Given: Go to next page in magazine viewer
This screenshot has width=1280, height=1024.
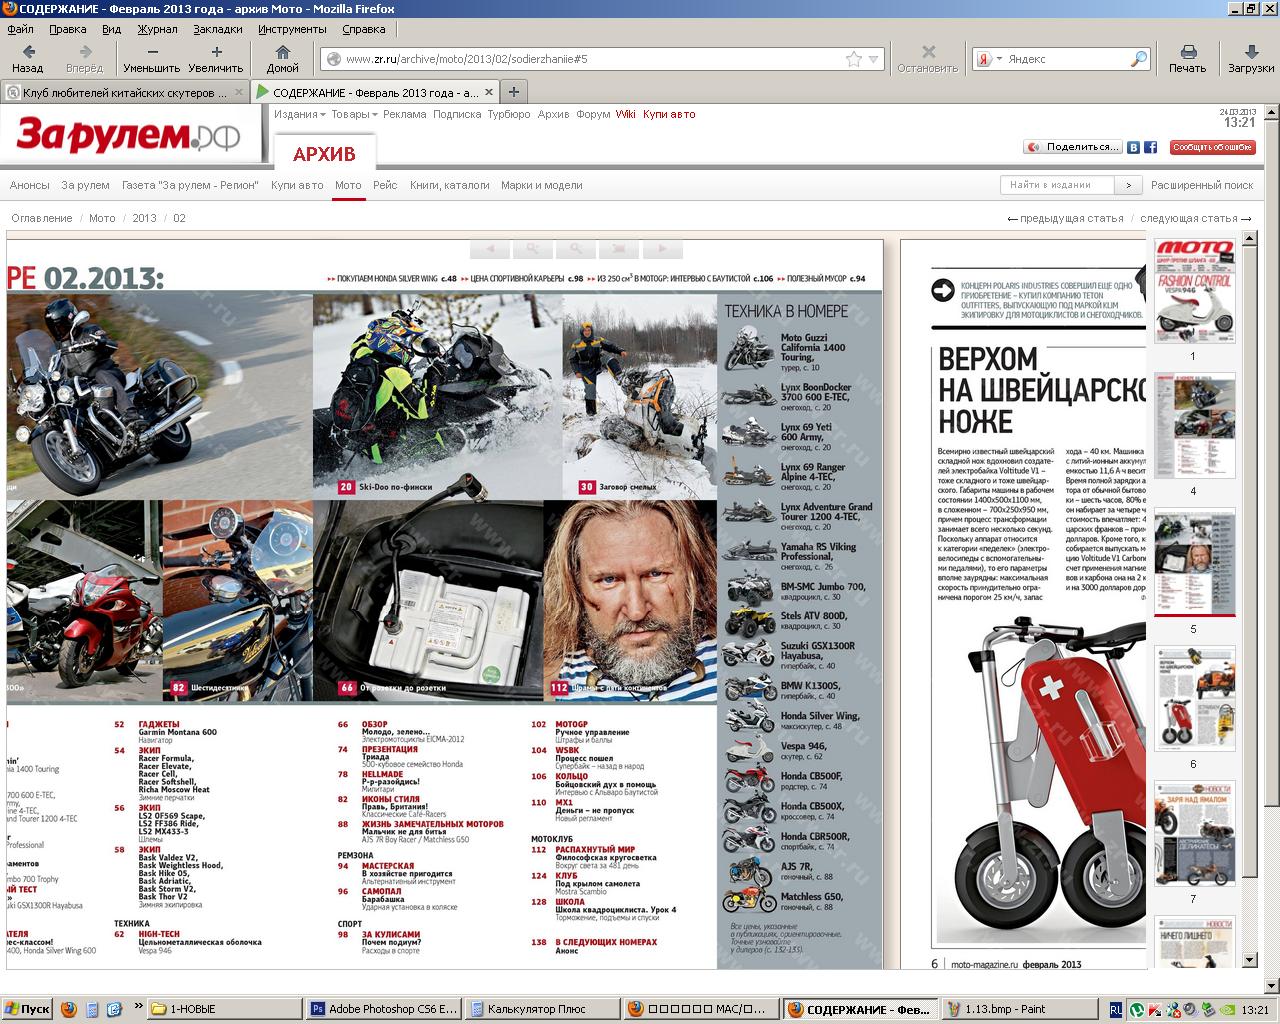Looking at the screenshot, I should pos(662,249).
